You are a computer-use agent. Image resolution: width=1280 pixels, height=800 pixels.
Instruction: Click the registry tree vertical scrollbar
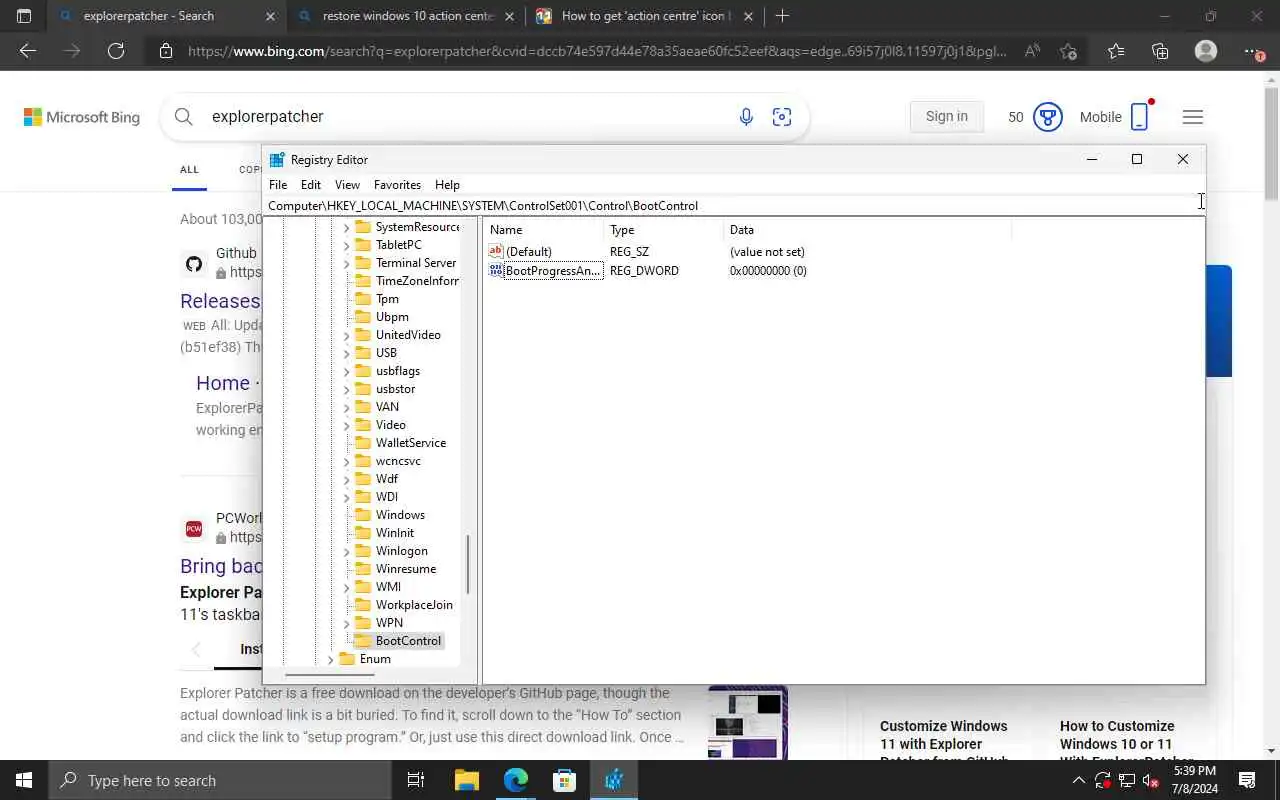pos(468,565)
